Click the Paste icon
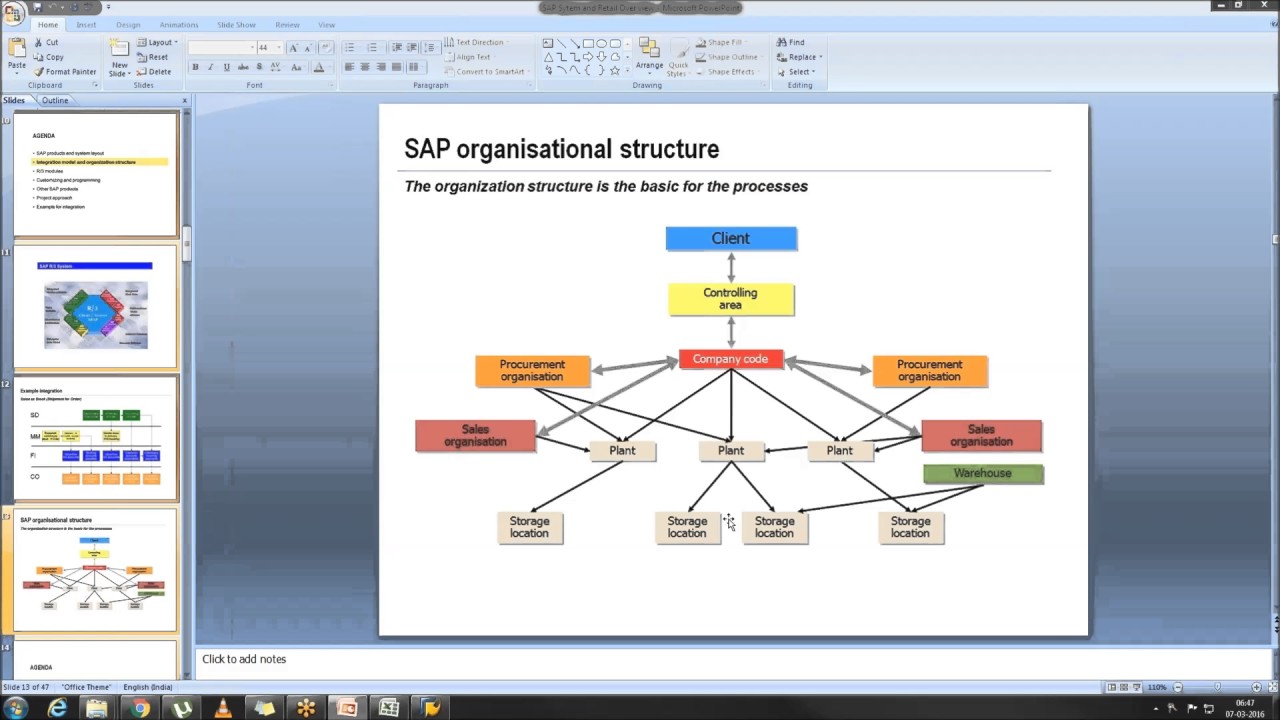 pos(17,55)
